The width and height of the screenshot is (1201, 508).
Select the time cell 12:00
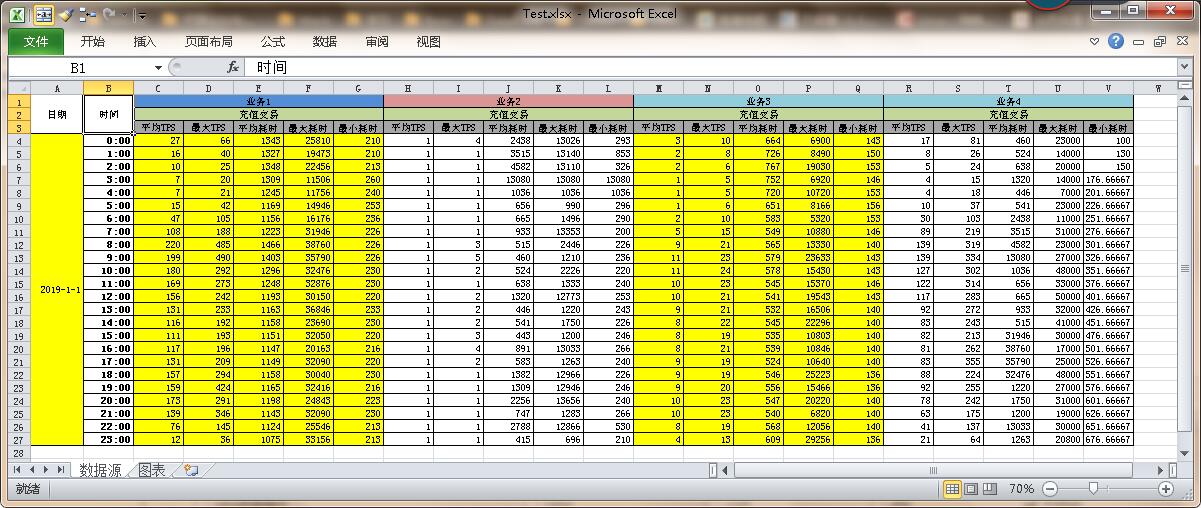tap(109, 297)
